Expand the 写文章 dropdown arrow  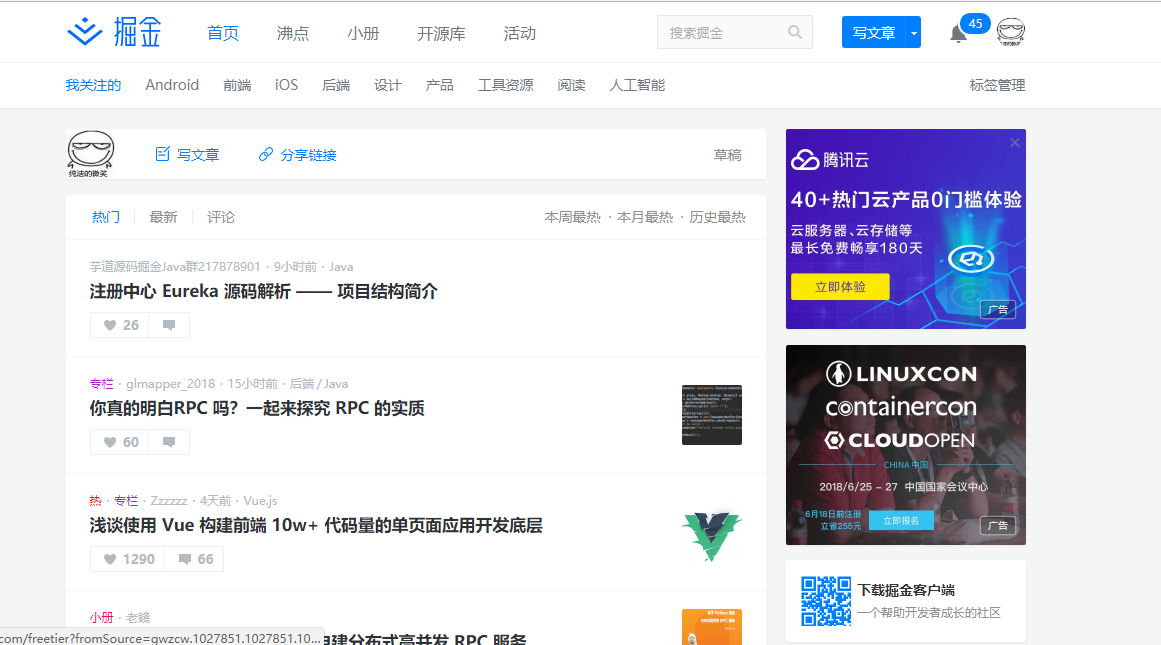[x=914, y=33]
